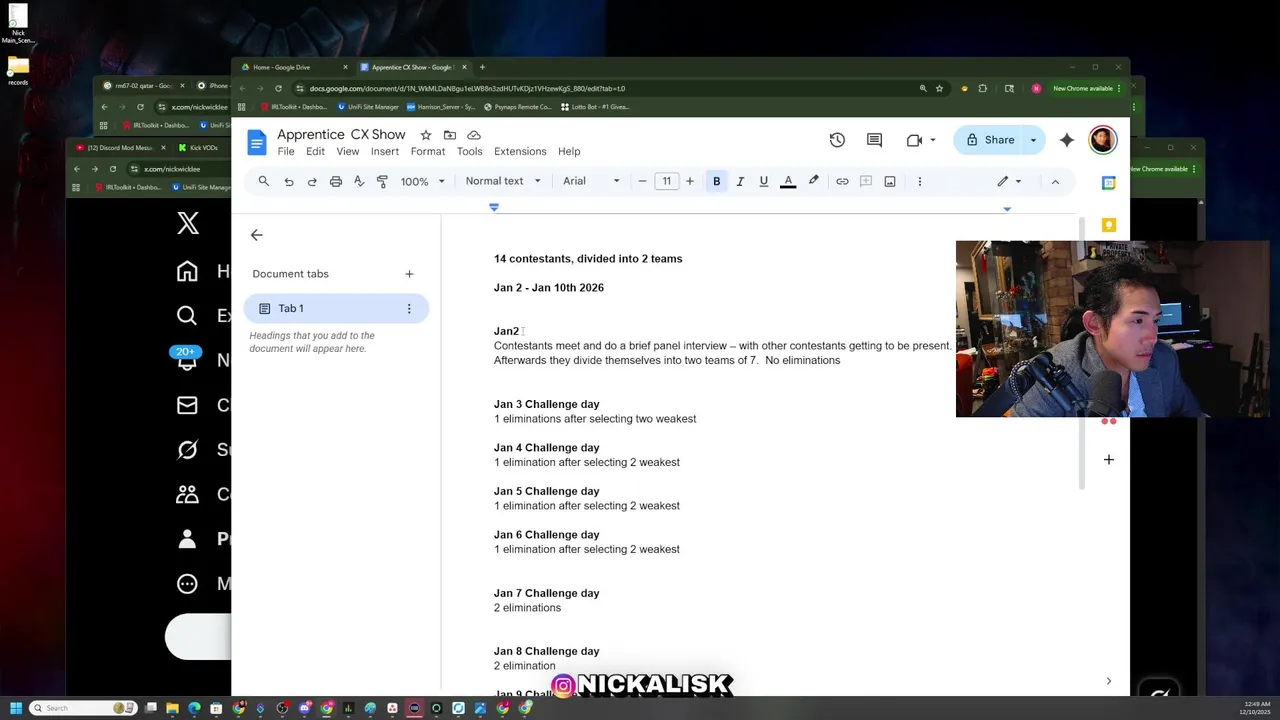This screenshot has height=720, width=1280.
Task: Open text color picker
Action: coord(788,181)
